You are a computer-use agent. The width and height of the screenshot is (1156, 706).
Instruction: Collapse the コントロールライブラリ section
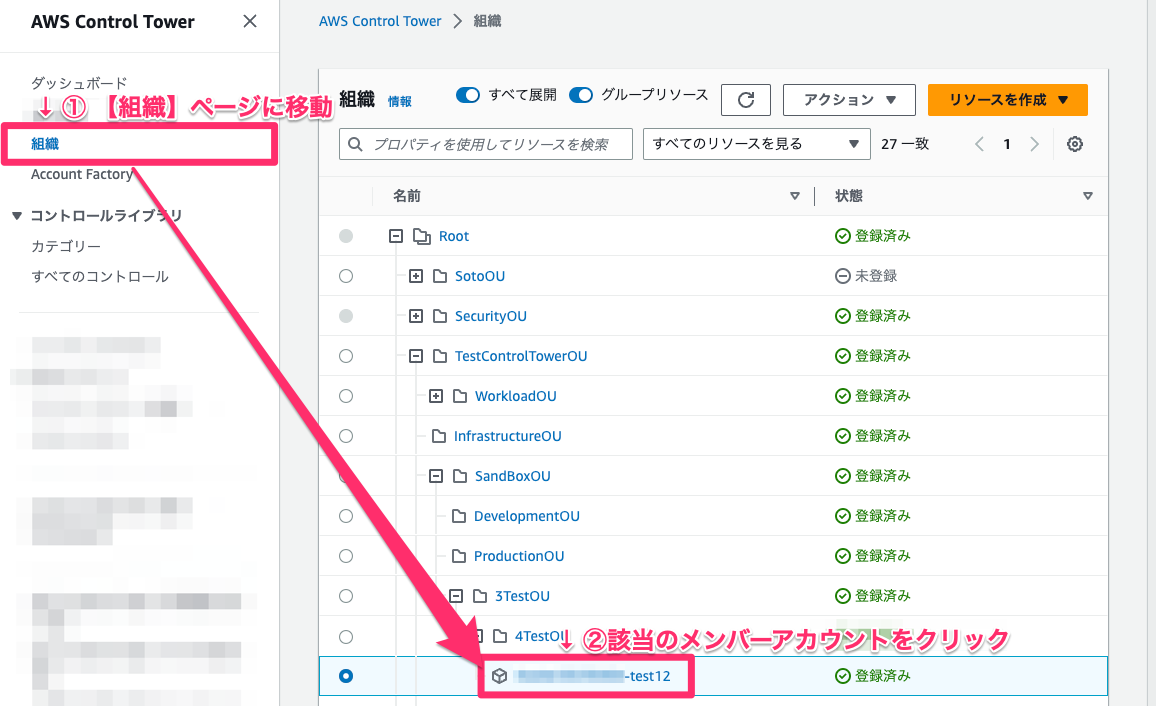click(17, 215)
